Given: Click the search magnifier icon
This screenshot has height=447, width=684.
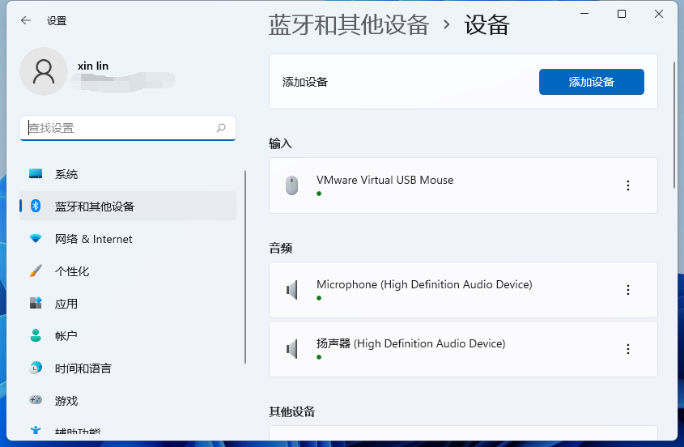Looking at the screenshot, I should tap(221, 128).
